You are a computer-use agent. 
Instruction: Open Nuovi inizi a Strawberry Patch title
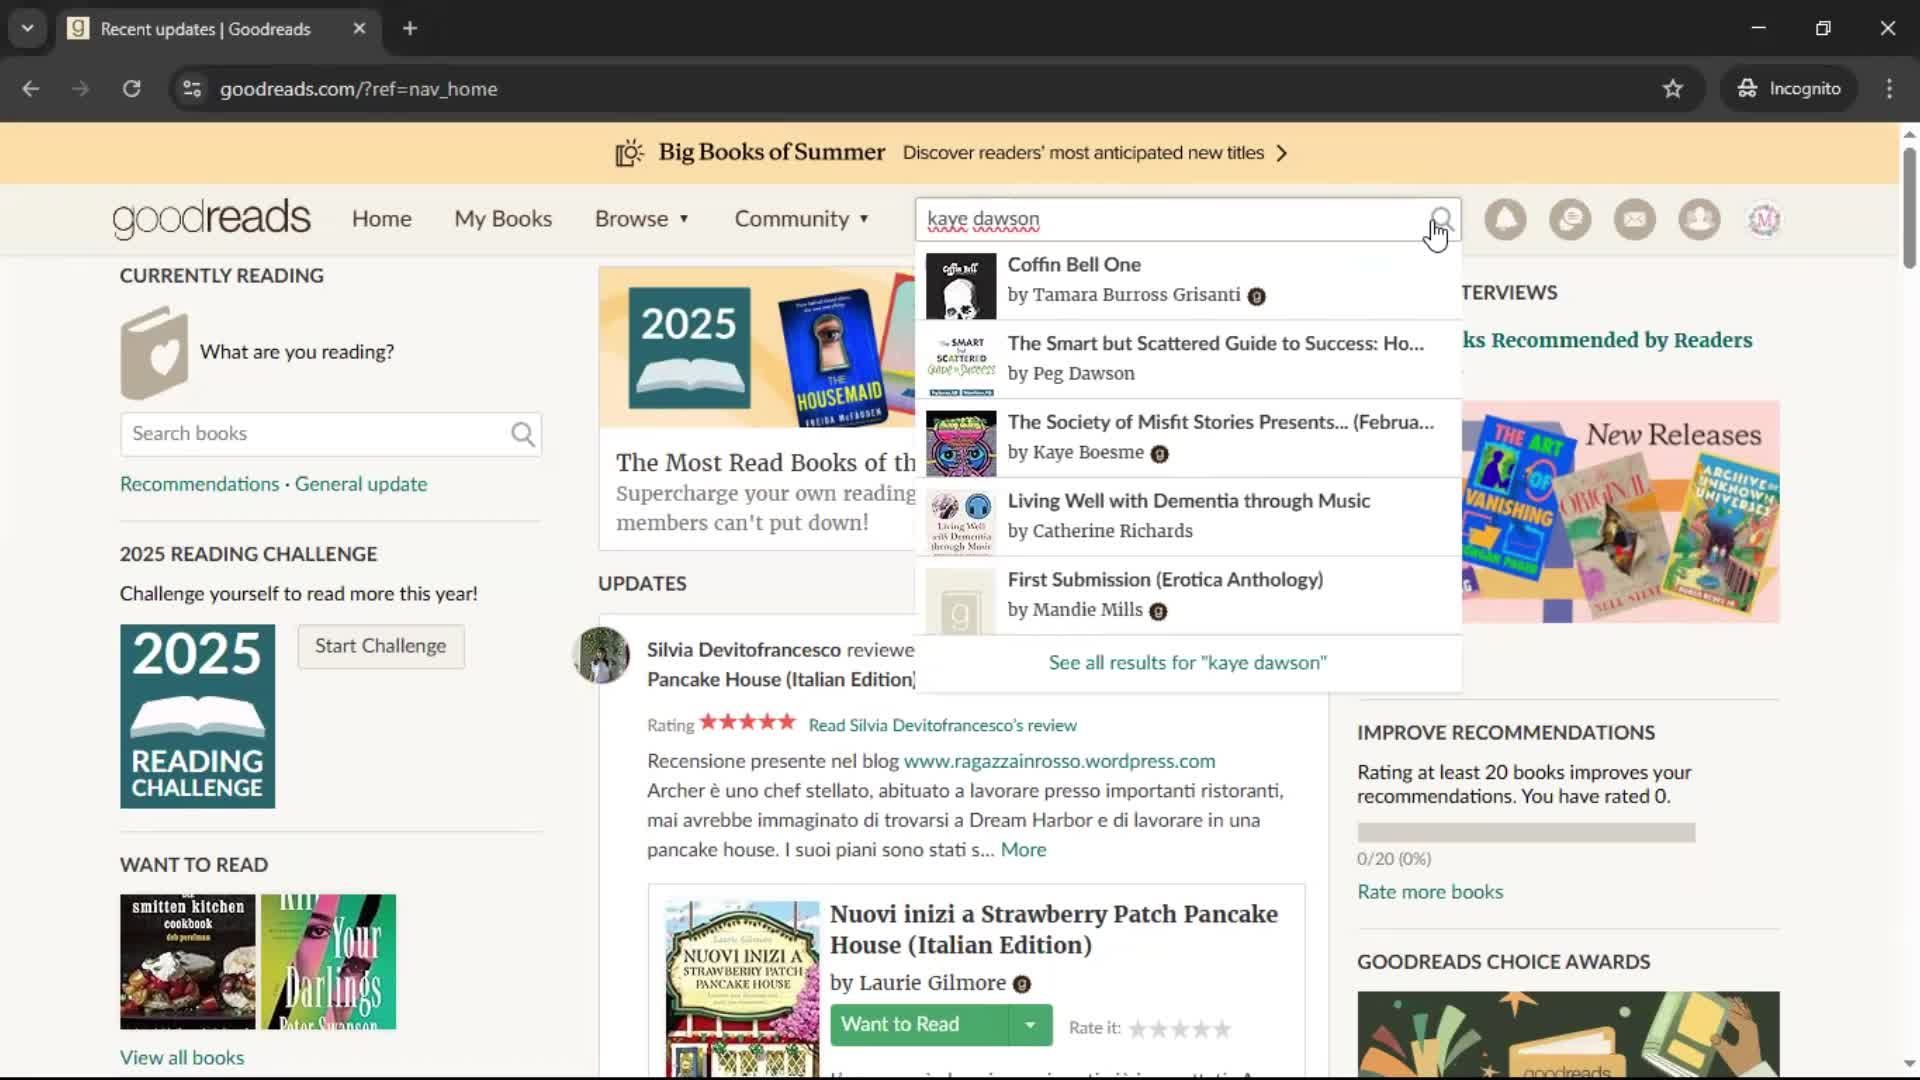[x=1053, y=930]
